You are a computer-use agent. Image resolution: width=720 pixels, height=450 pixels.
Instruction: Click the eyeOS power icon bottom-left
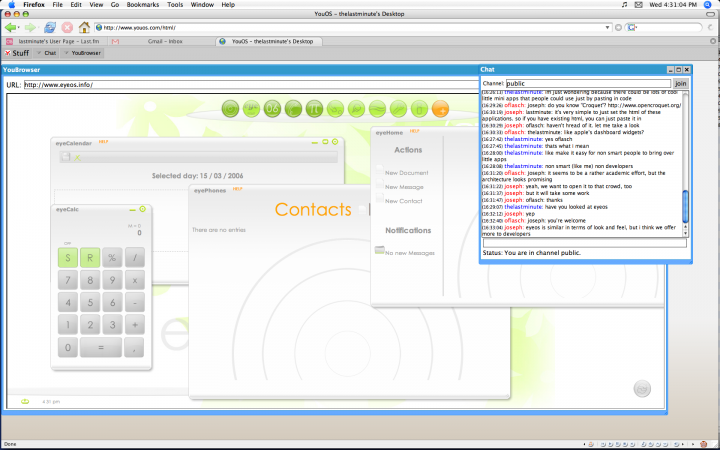point(25,401)
